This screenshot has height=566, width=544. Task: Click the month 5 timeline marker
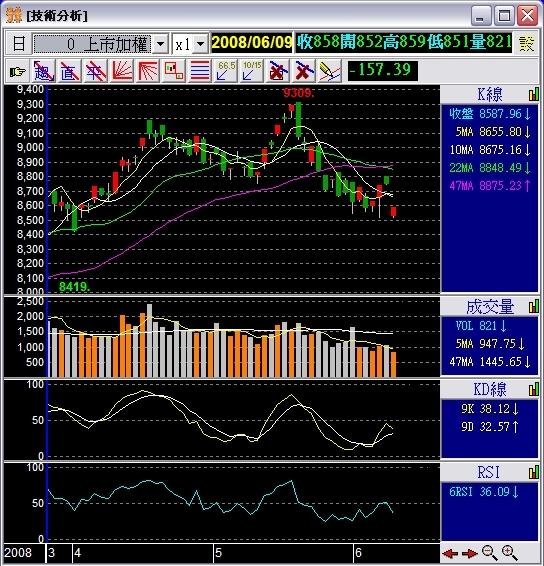pyautogui.click(x=218, y=553)
